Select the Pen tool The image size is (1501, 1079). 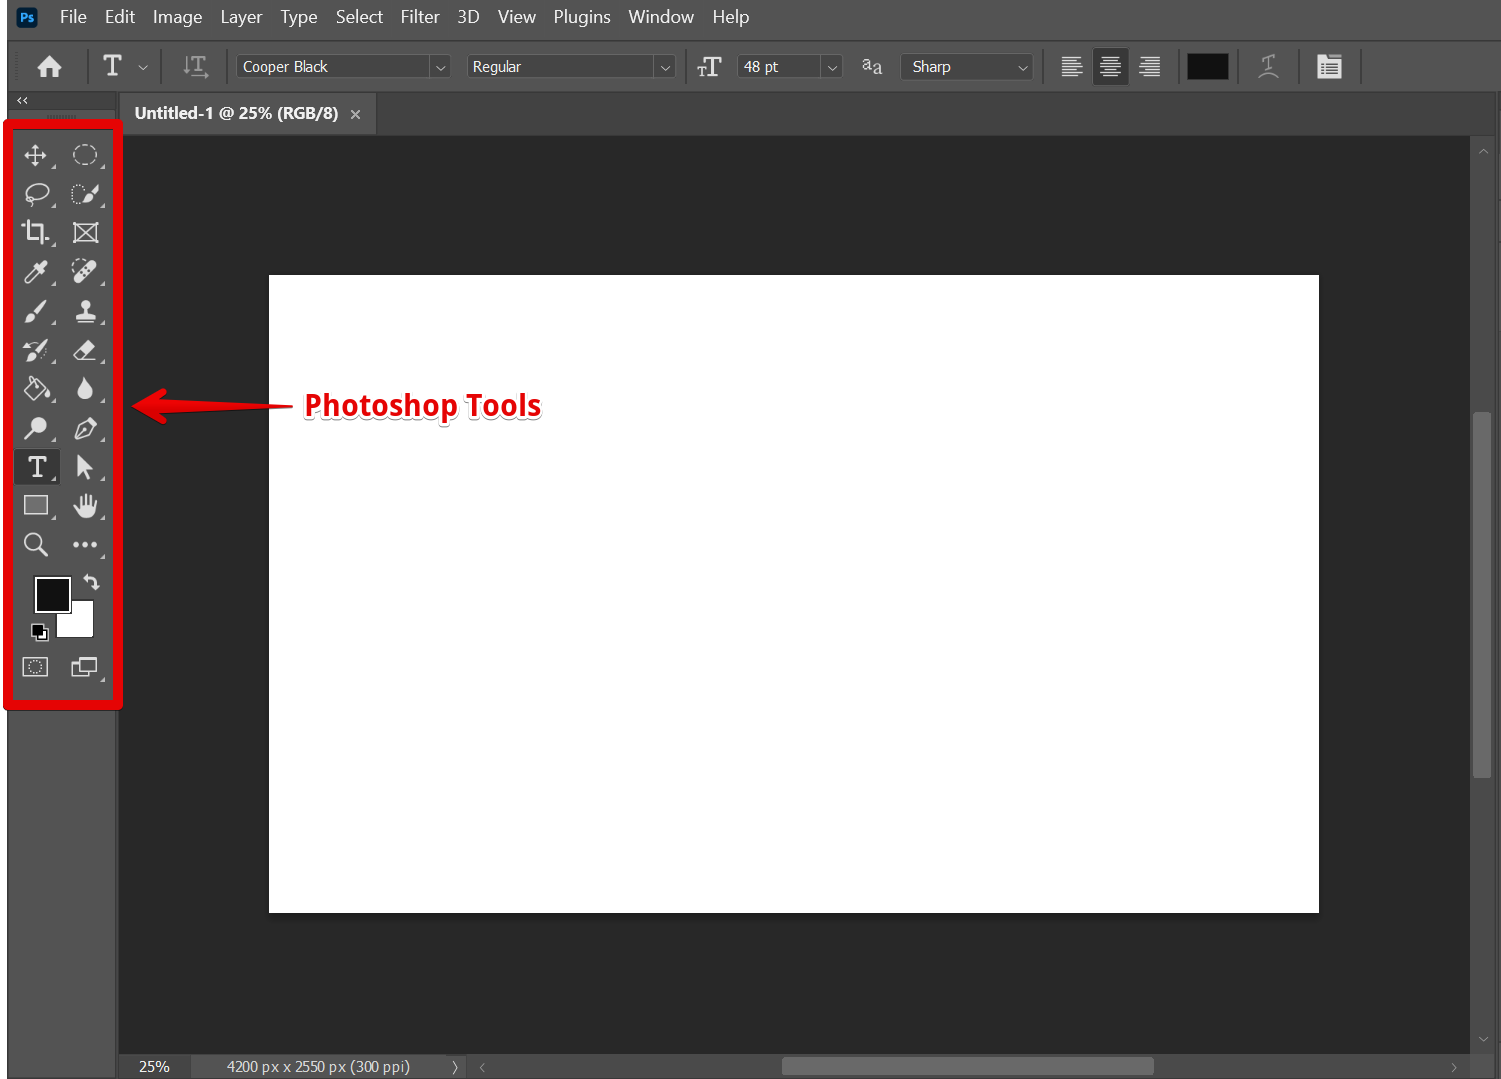point(85,428)
